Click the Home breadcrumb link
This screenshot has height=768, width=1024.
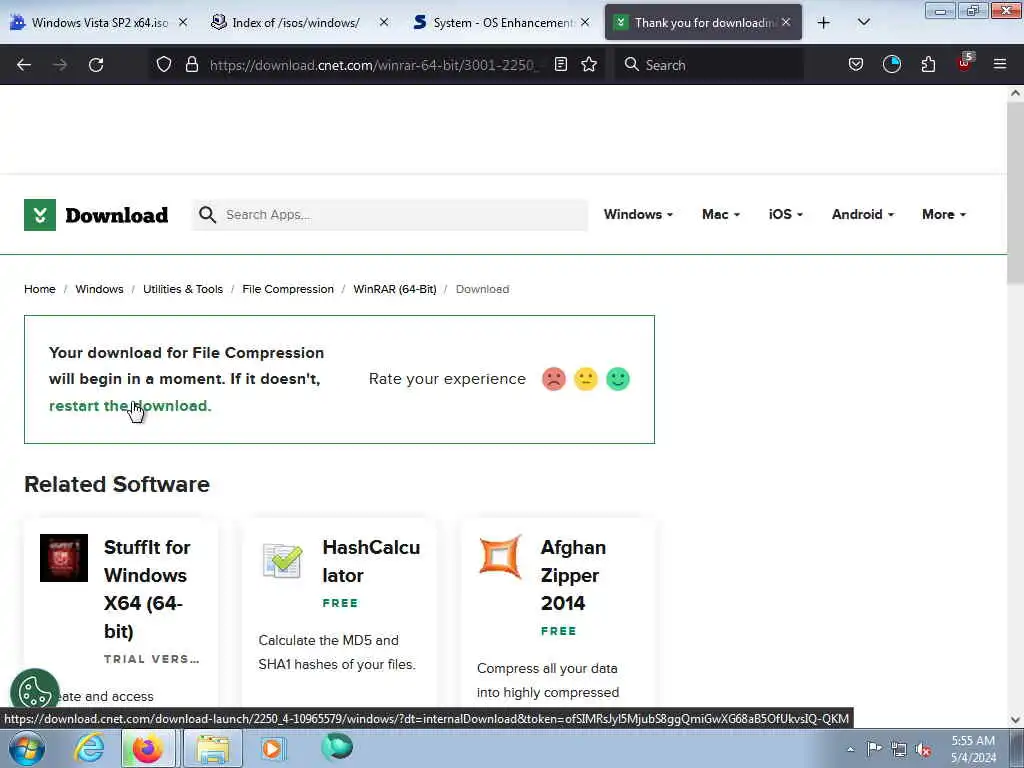coord(40,289)
